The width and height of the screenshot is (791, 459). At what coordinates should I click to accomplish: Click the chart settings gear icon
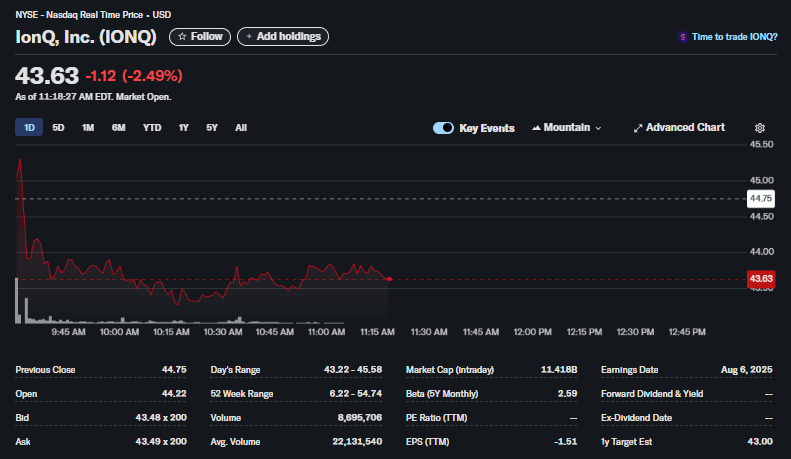[x=760, y=128]
